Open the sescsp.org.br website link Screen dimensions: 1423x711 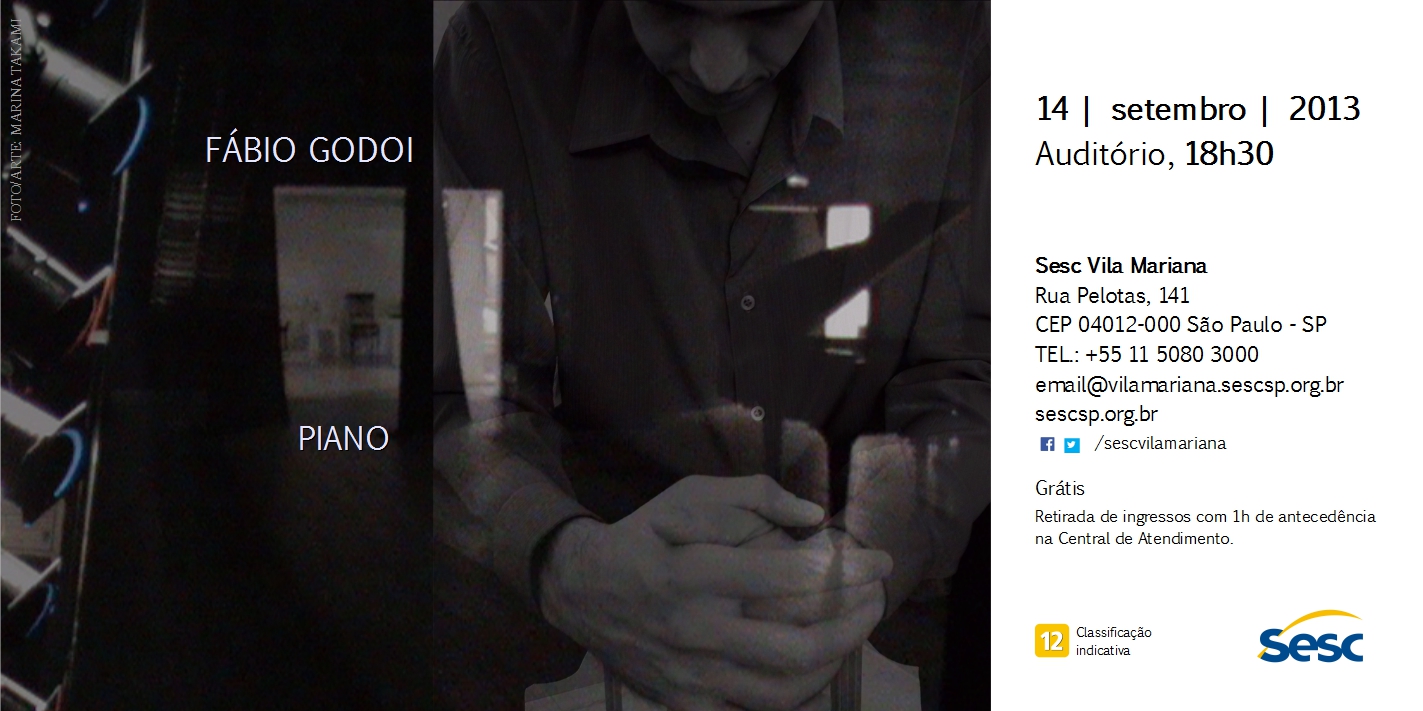1096,414
